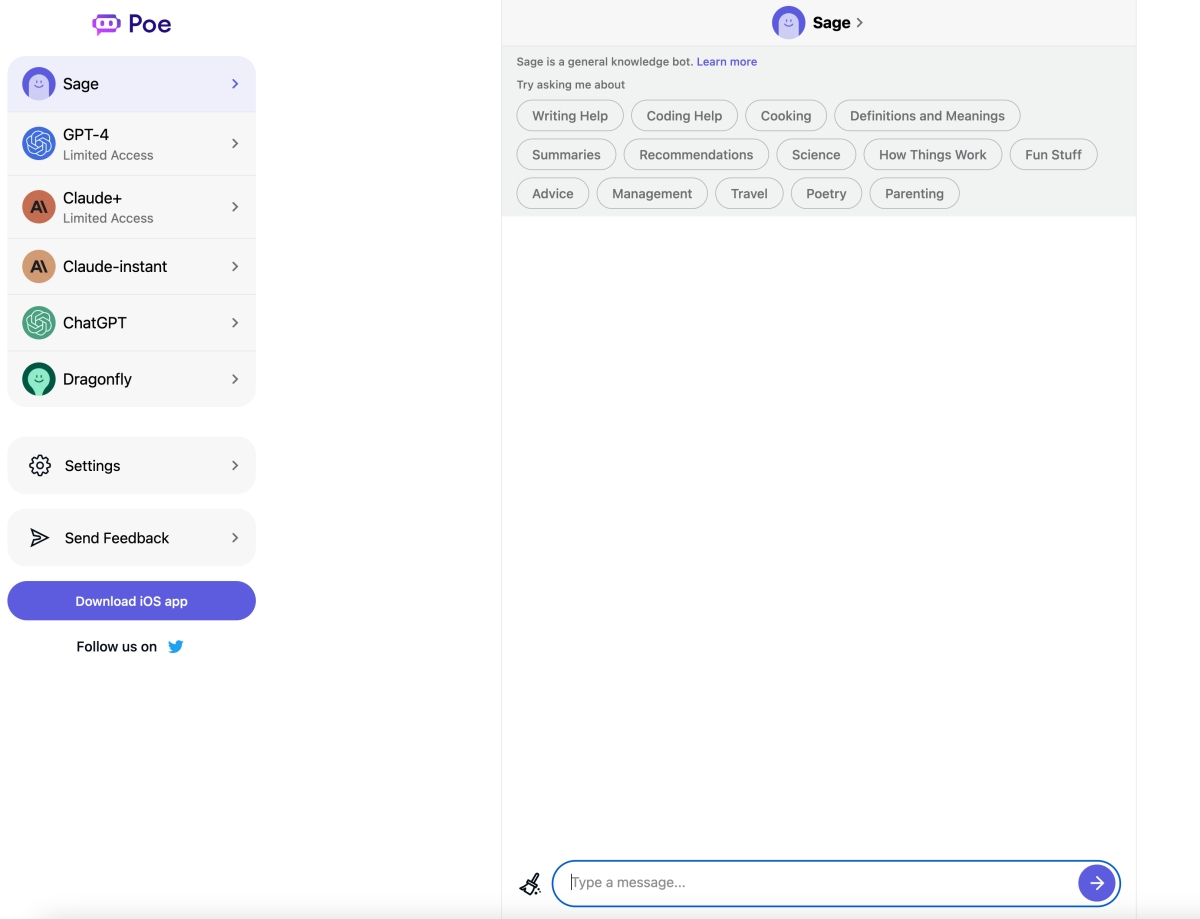Choose the Poetry topic chip
The height and width of the screenshot is (919, 1200).
tap(826, 194)
